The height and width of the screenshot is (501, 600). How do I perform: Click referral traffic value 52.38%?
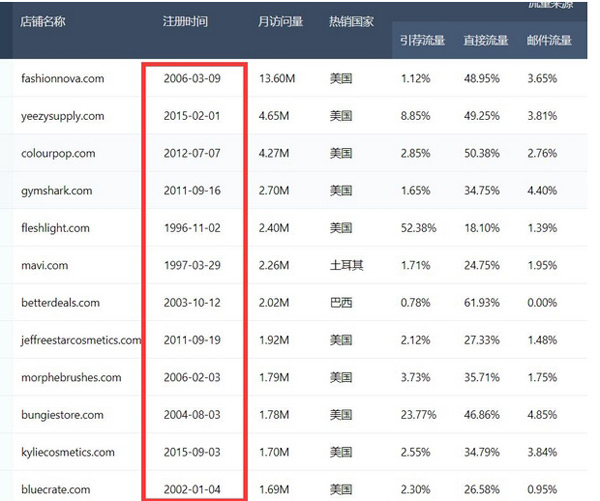418,228
